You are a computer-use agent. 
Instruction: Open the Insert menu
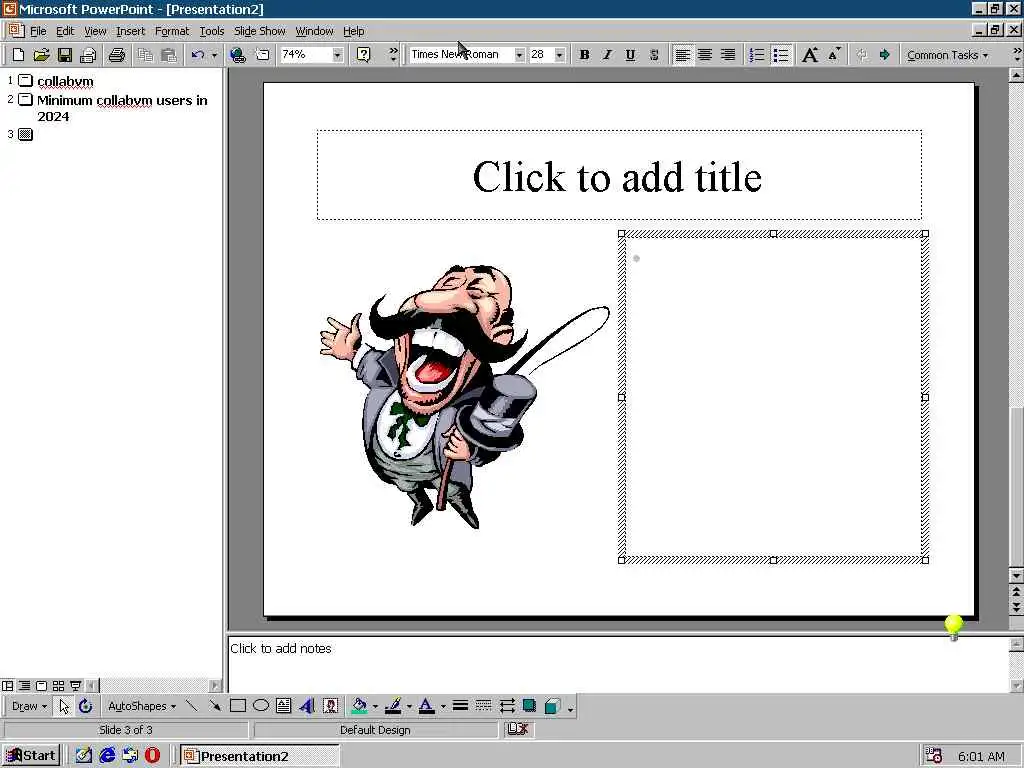coord(131,31)
